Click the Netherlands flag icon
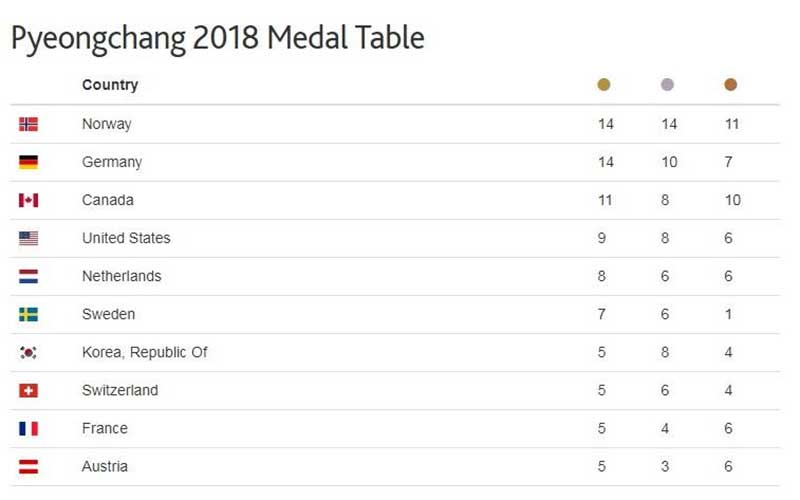 tap(28, 276)
